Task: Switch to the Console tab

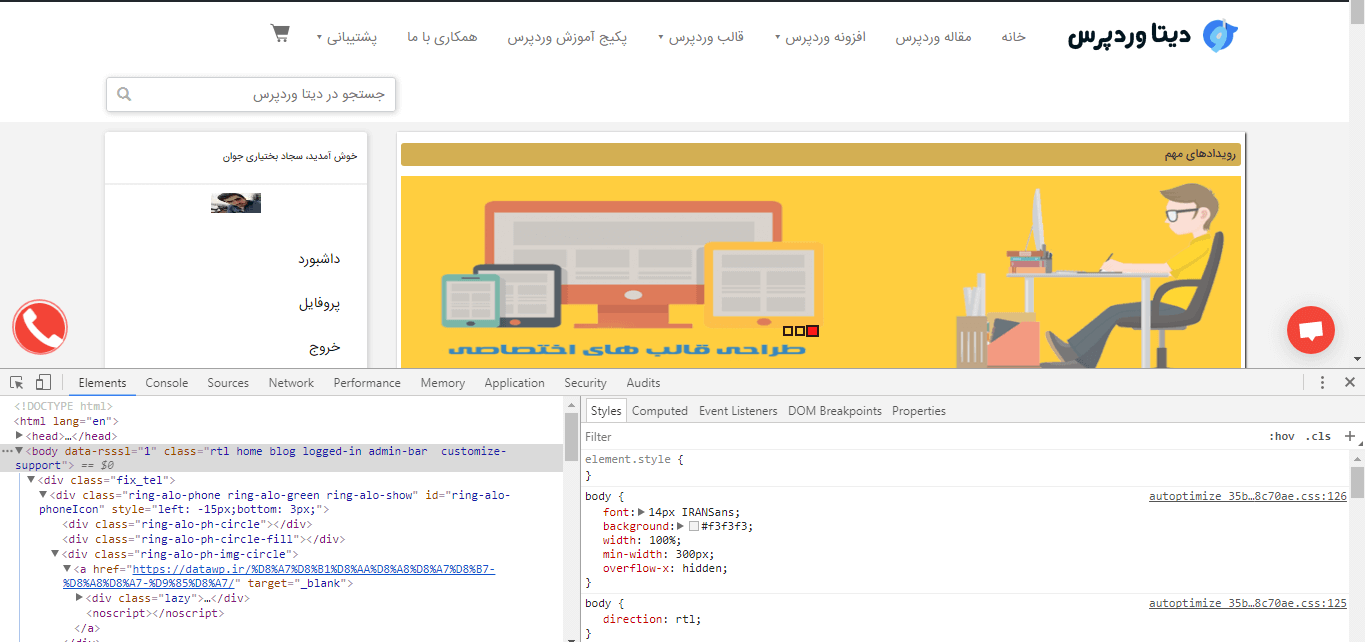Action: (x=166, y=383)
